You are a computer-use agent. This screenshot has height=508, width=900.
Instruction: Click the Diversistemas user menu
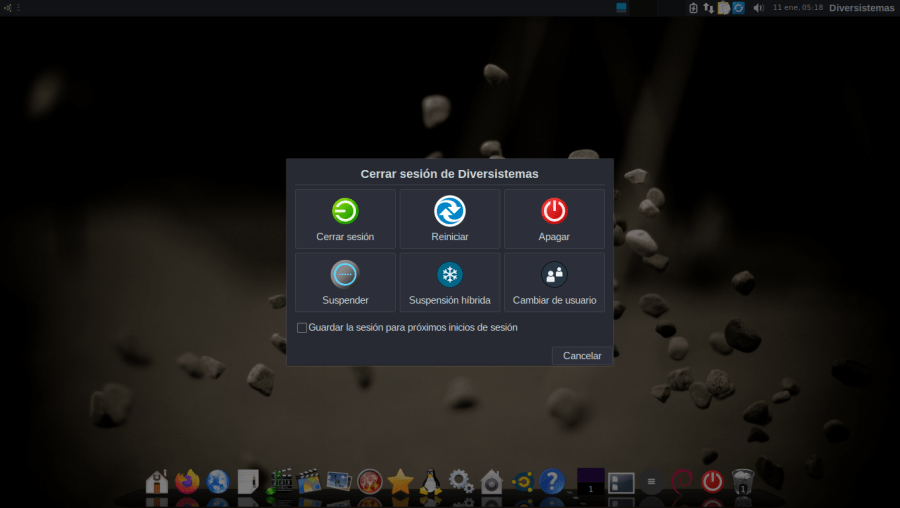[x=861, y=8]
